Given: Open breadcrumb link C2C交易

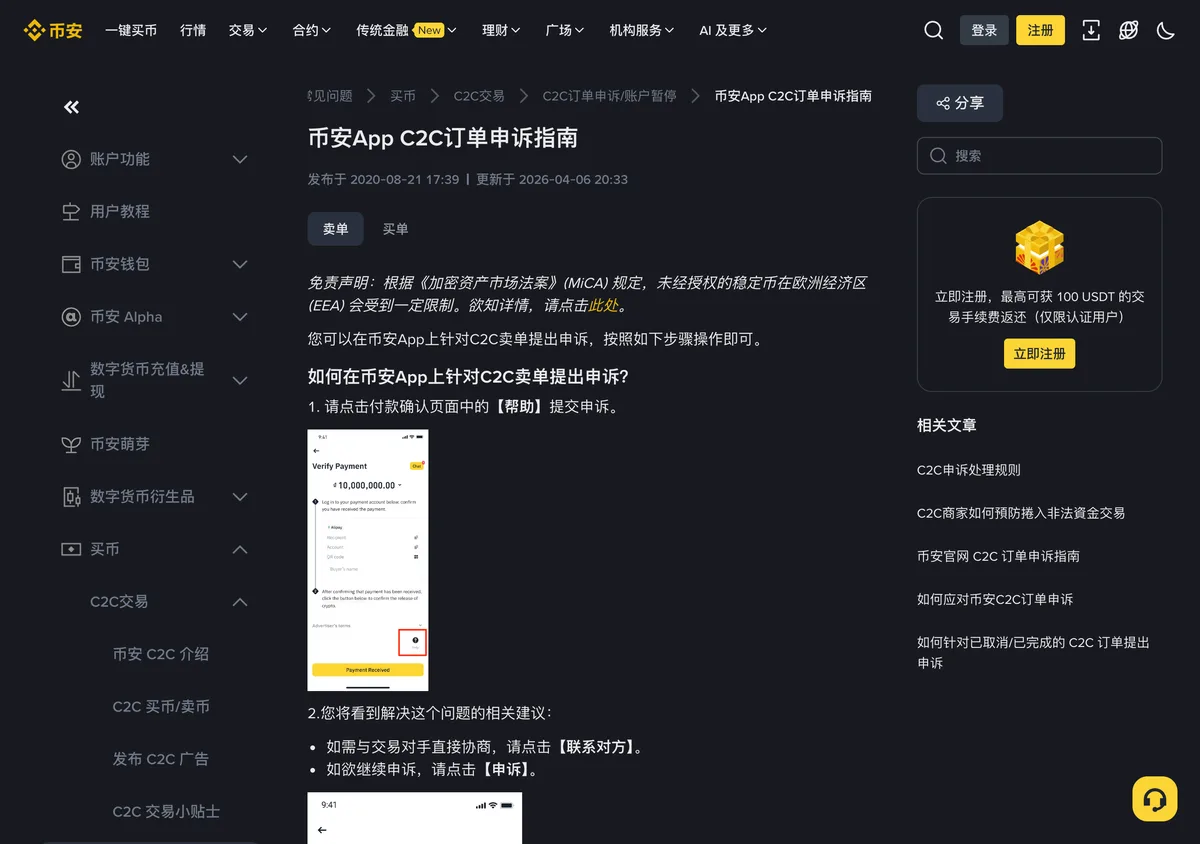Looking at the screenshot, I should click(x=479, y=96).
